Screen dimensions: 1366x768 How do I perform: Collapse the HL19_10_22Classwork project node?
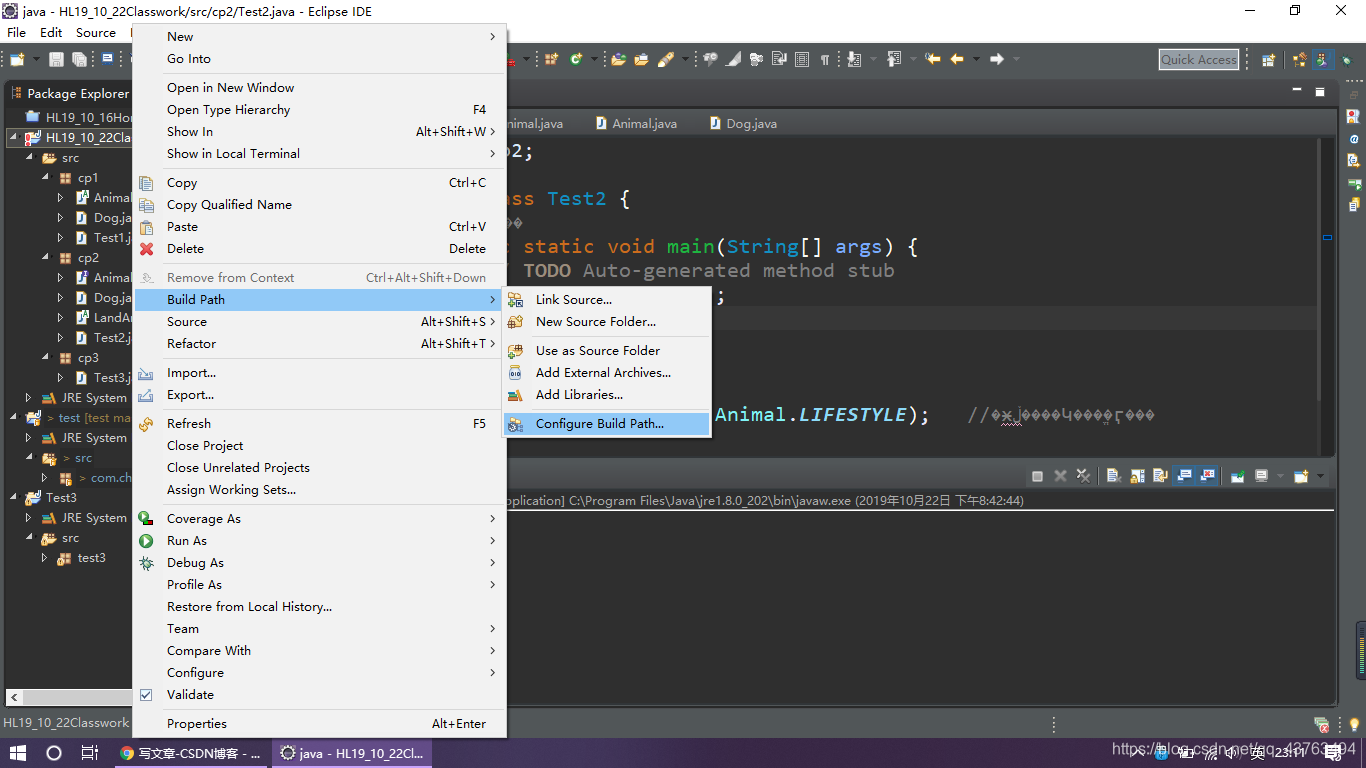click(13, 138)
